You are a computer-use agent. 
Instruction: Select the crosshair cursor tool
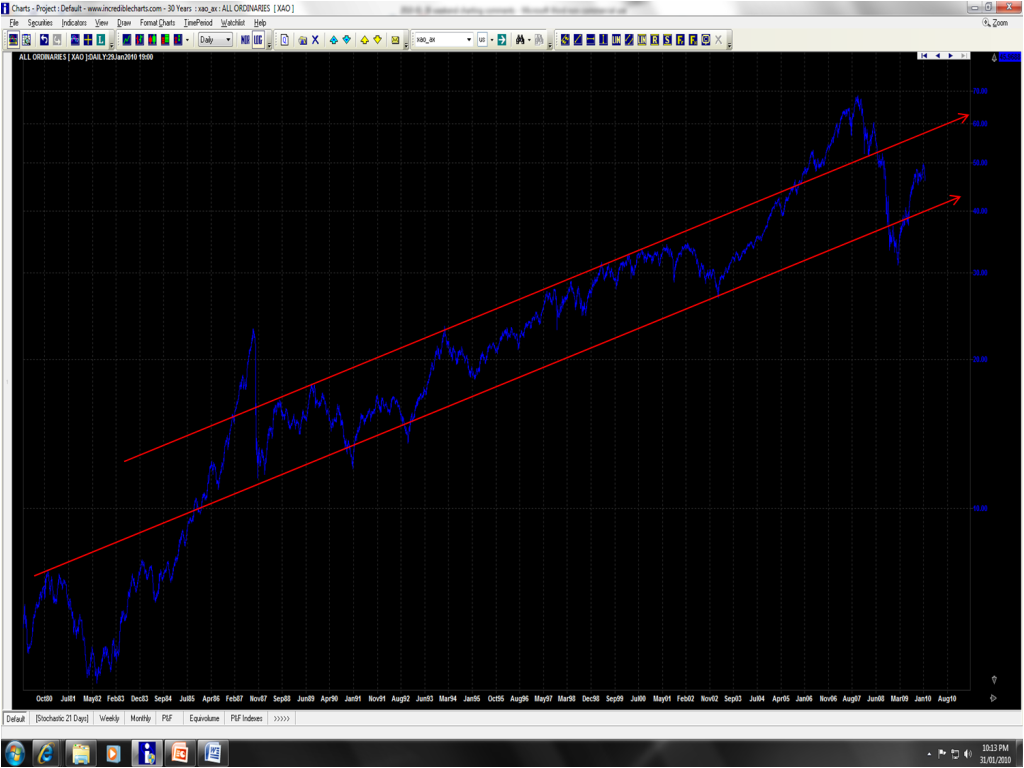pos(88,40)
